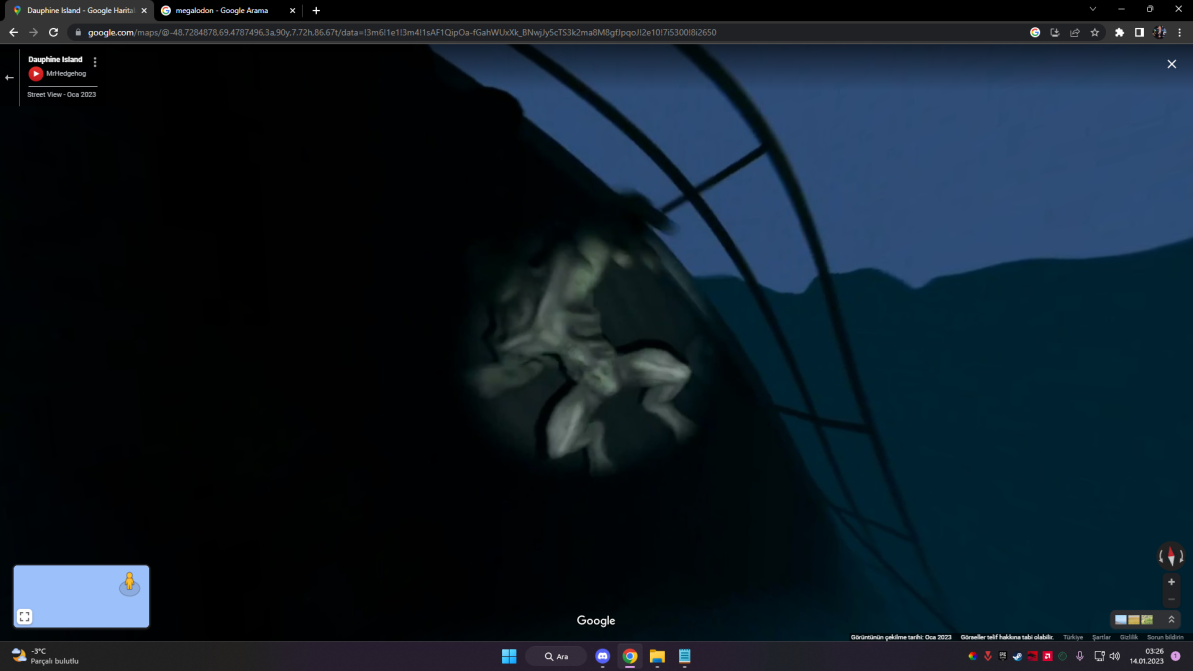Screen dimensions: 1193x671
Task: Expand the imagery thumbnails panel chevron
Action: [x=1172, y=619]
